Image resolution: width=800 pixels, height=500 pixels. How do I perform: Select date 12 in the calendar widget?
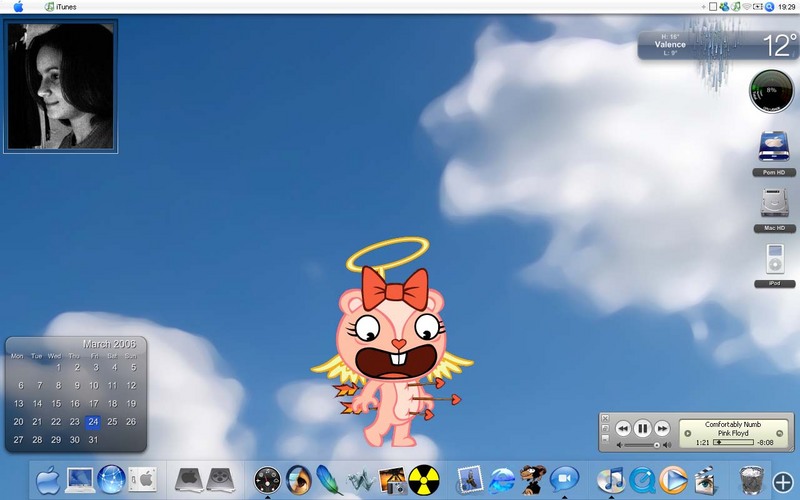tap(131, 386)
